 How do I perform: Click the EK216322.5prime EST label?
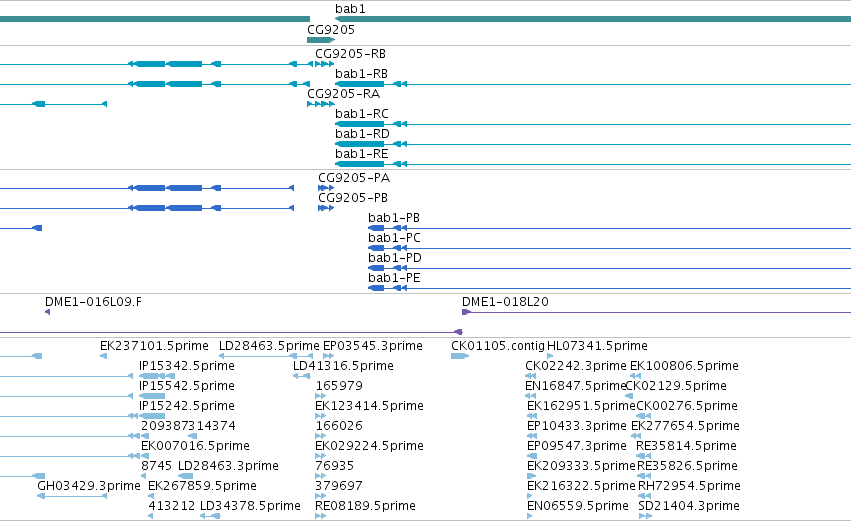[x=581, y=486]
